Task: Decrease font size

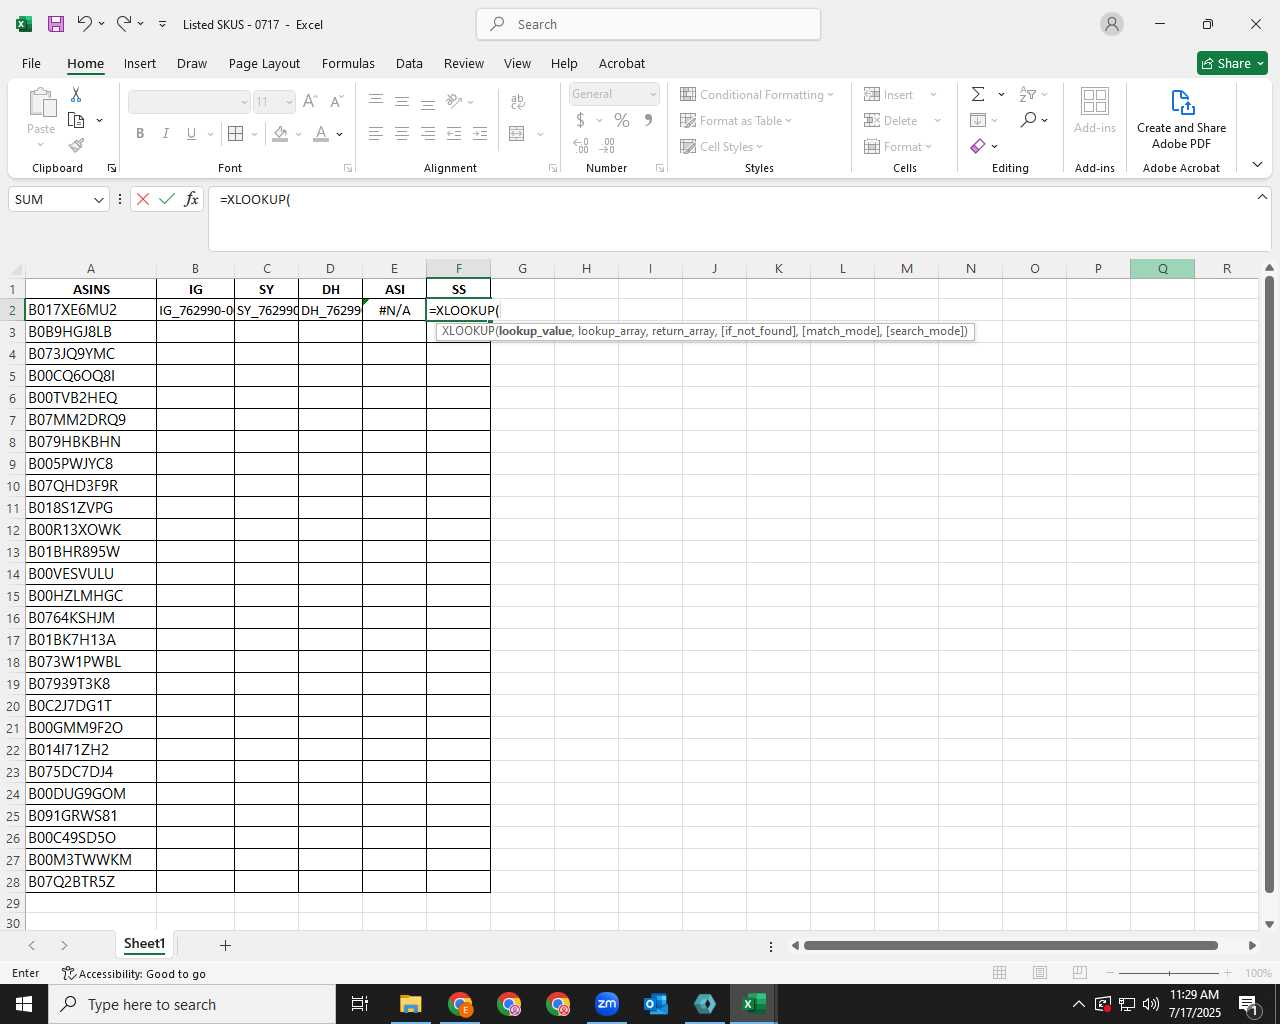Action: (336, 101)
